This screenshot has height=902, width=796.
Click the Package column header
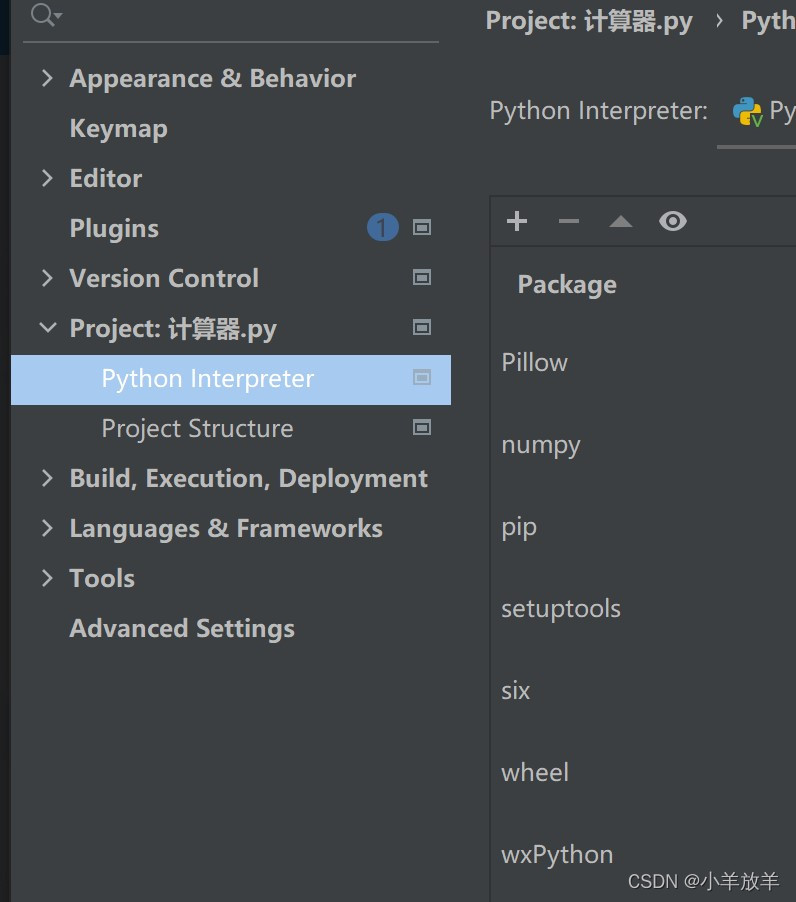click(x=567, y=285)
